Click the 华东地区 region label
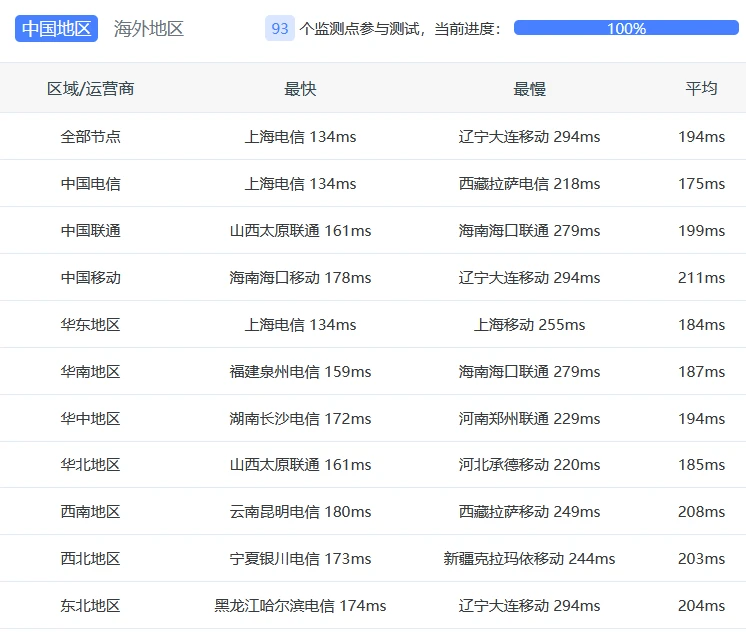Screen dimensions: 746x633 pyautogui.click(x=90, y=325)
